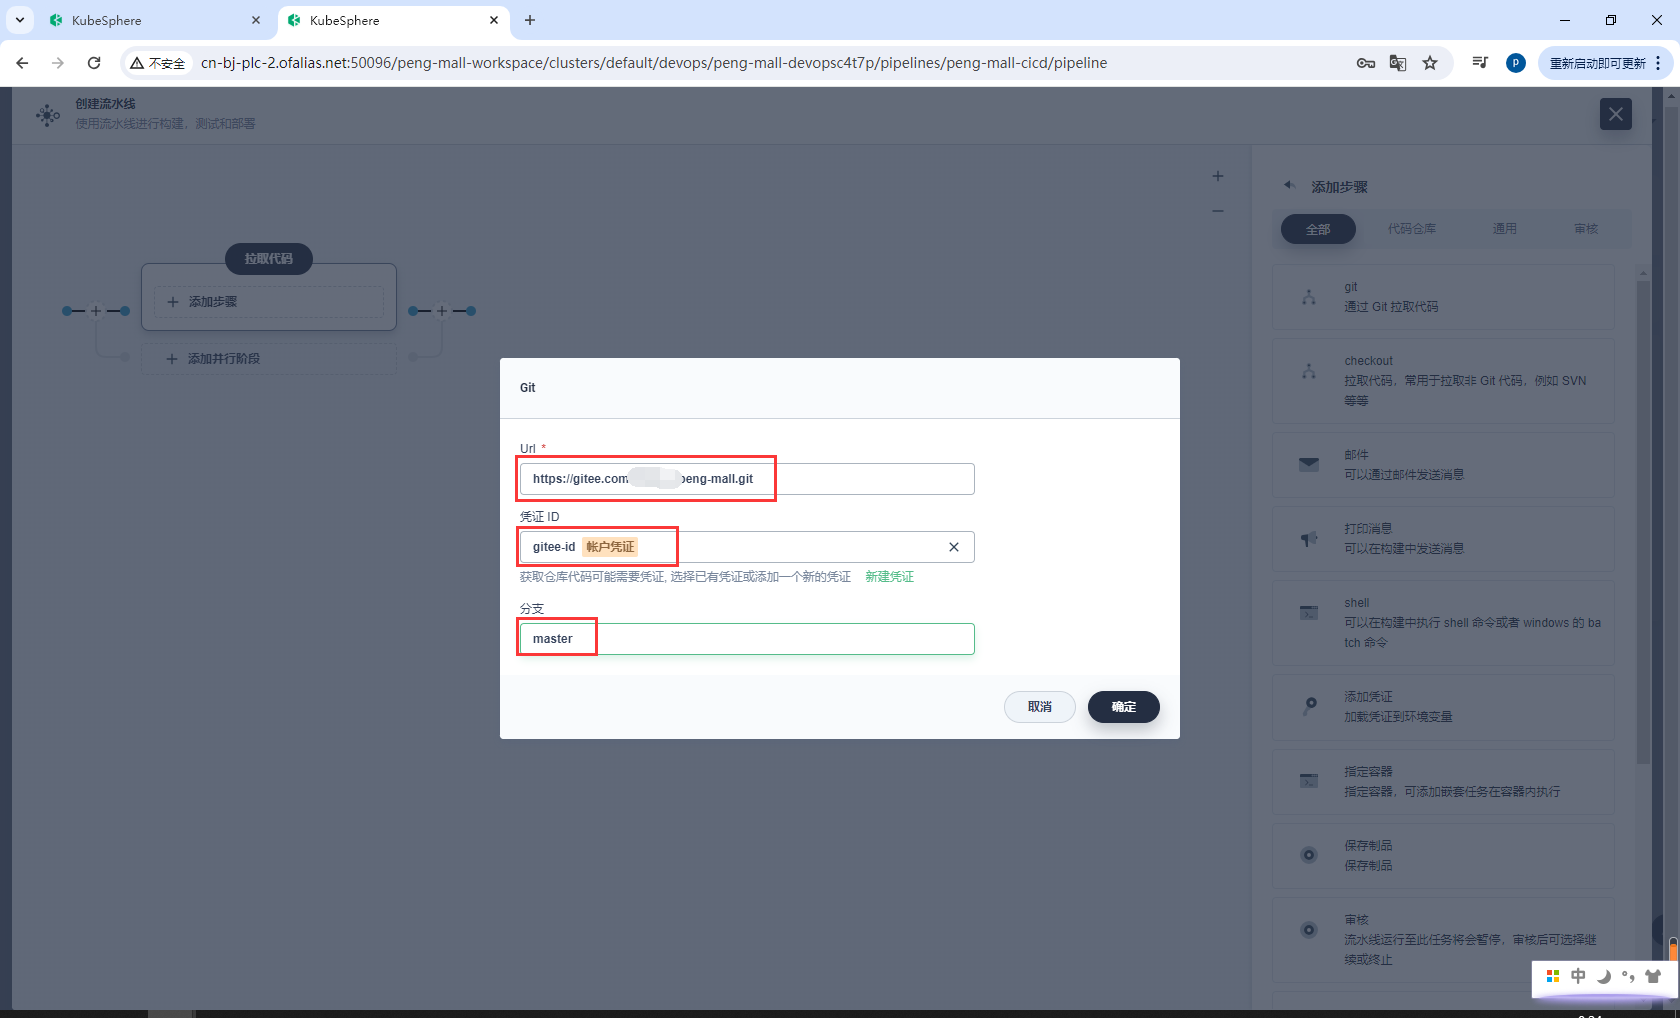Click 取消 in the Git dialog
This screenshot has height=1018, width=1680.
pyautogui.click(x=1040, y=707)
